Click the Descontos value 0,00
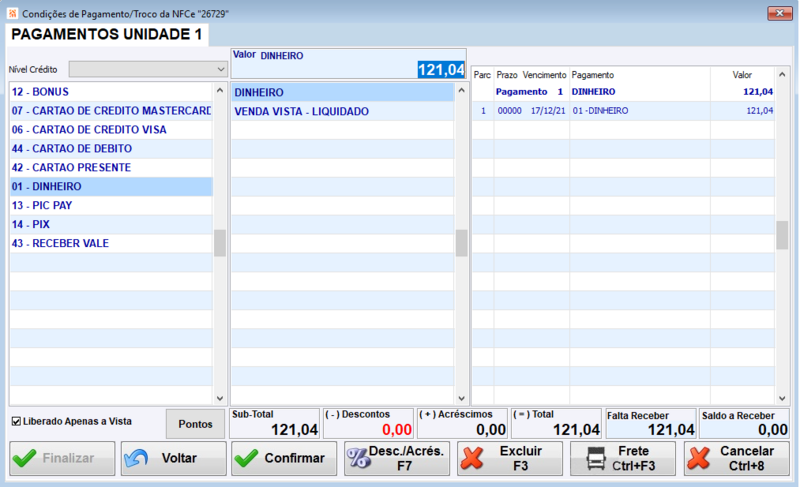The image size is (800, 487). point(397,430)
